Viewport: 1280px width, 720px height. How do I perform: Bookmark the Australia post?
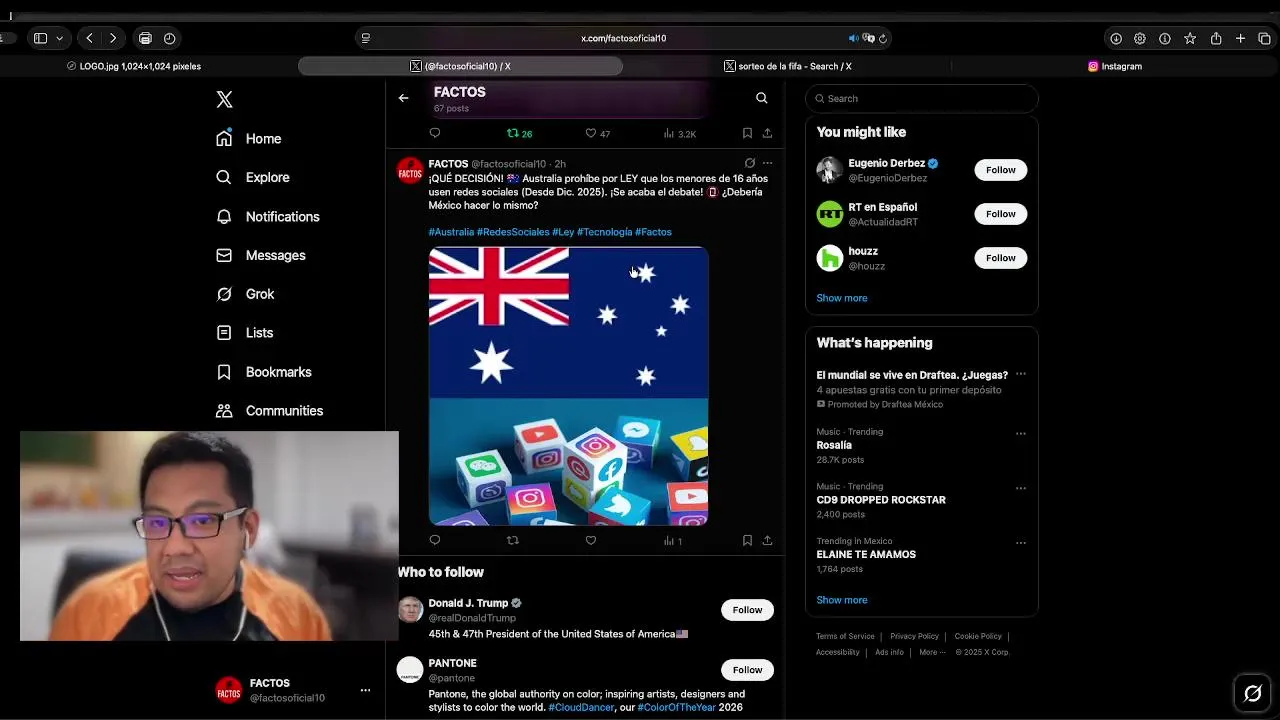point(747,540)
